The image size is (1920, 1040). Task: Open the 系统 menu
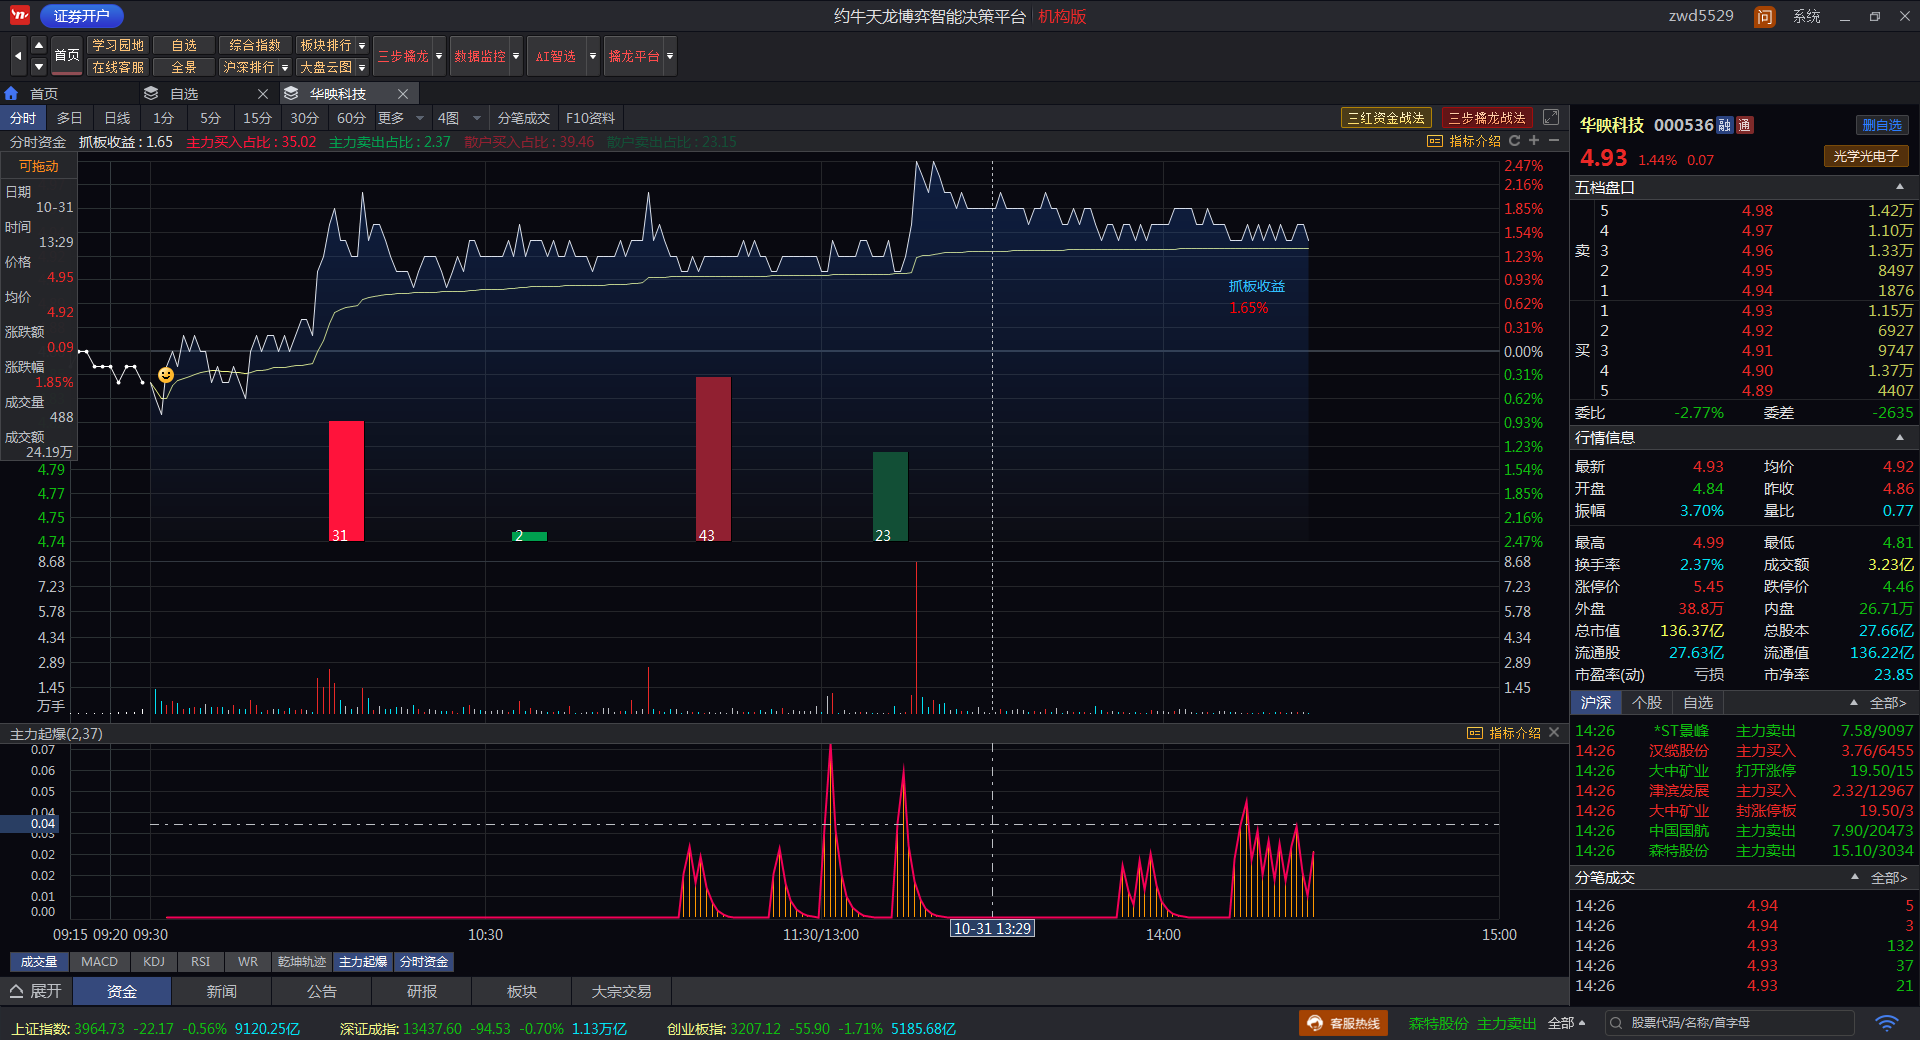pos(1806,16)
